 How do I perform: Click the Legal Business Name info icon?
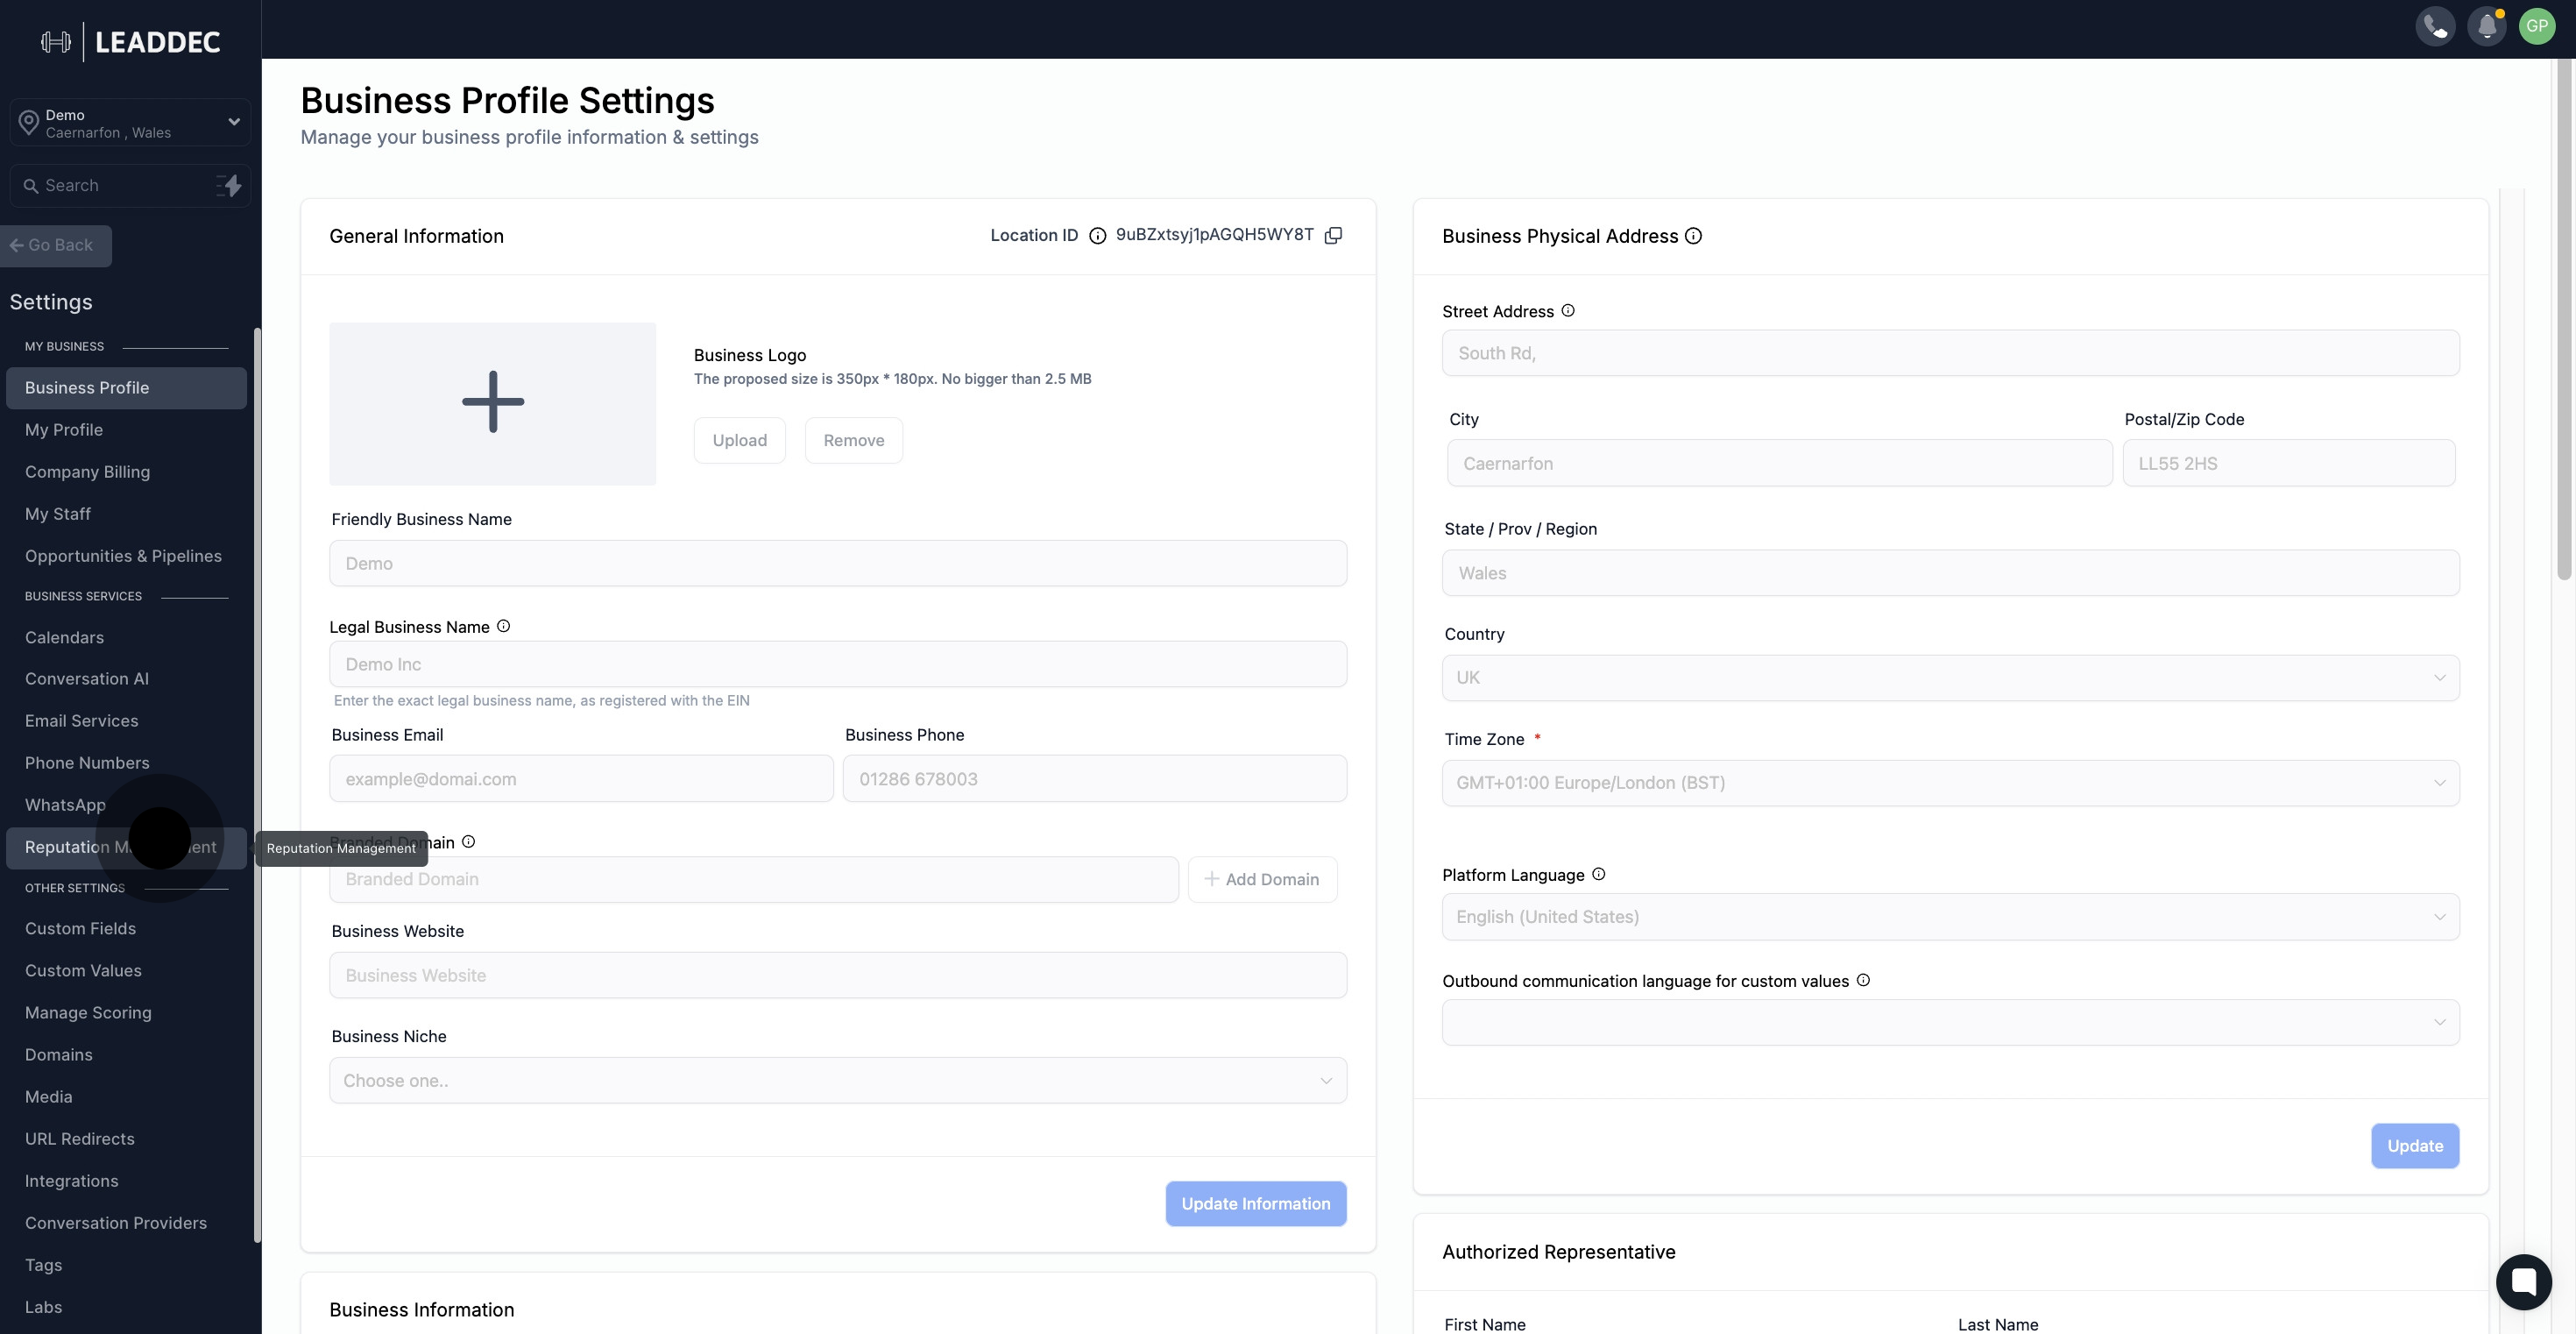pyautogui.click(x=503, y=626)
